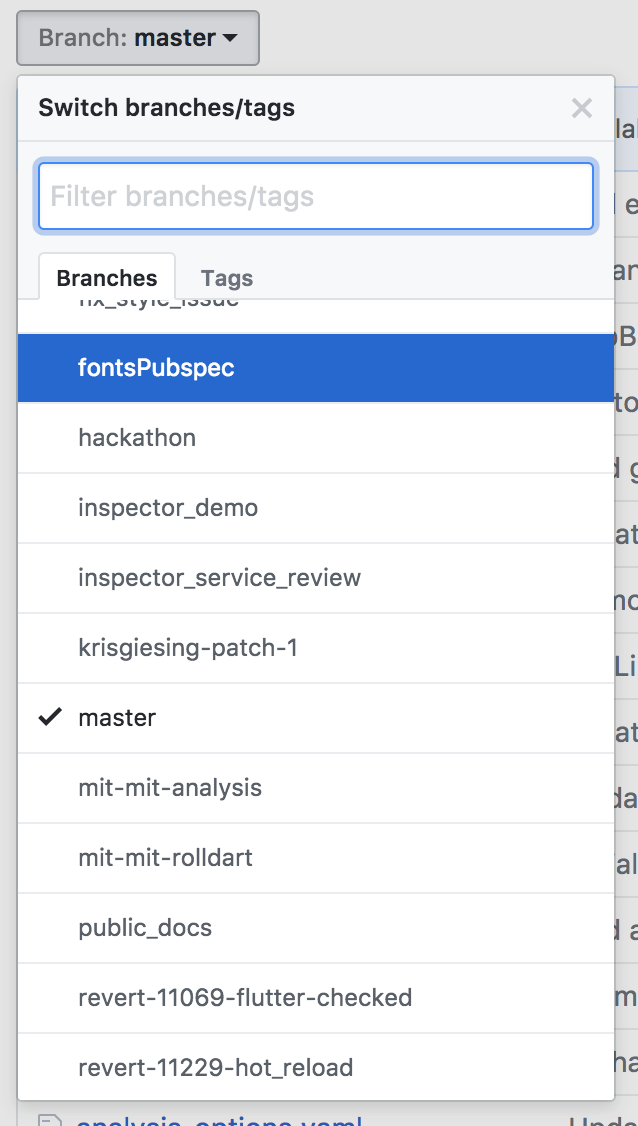Switch to the Tags tab

(x=226, y=278)
